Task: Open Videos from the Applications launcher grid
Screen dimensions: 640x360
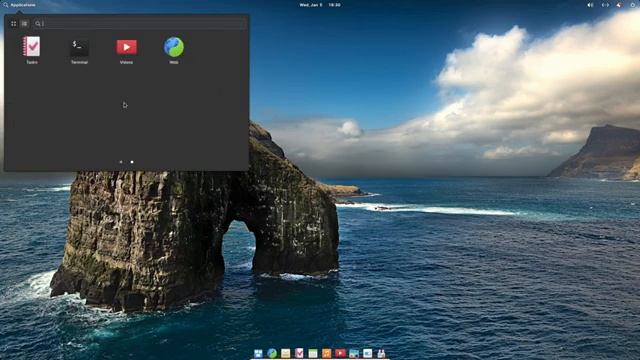Action: click(x=127, y=50)
